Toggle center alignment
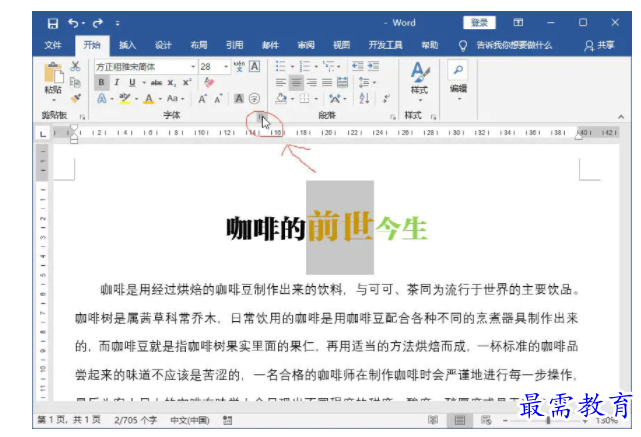 click(x=296, y=83)
